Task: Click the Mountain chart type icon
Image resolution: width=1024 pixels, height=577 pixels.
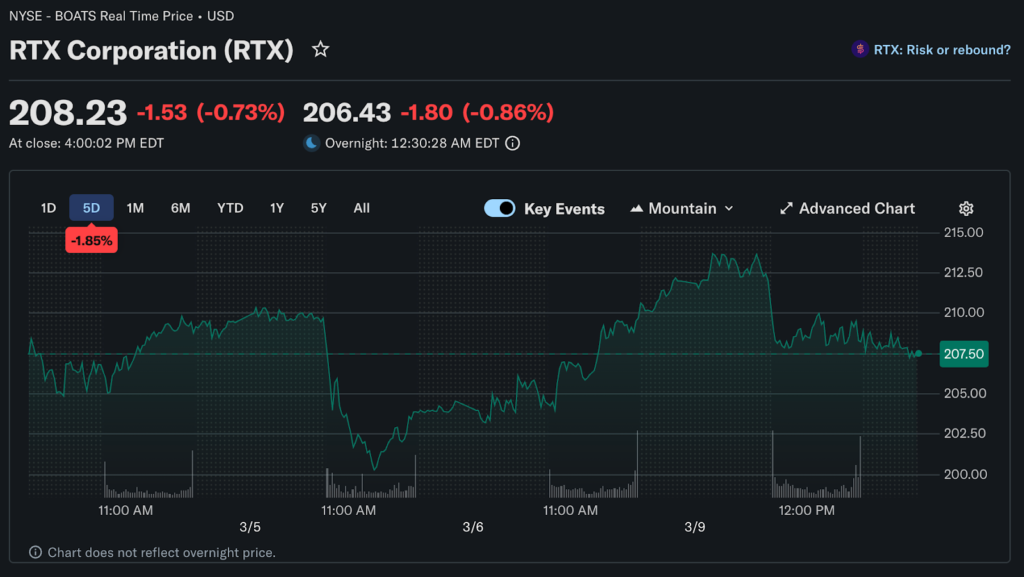Action: click(637, 208)
